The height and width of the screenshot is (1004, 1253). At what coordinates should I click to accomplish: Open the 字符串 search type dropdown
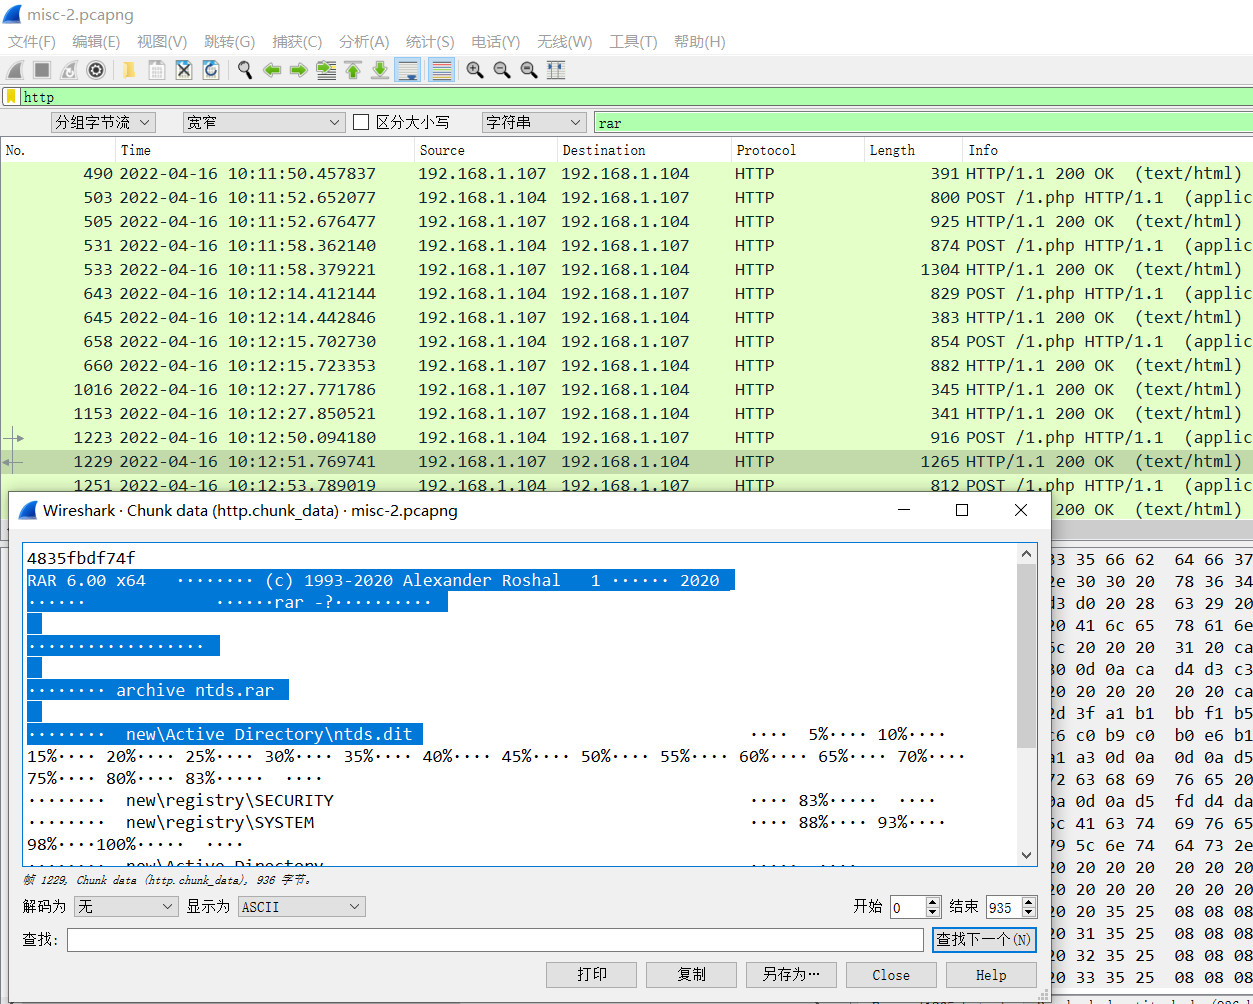534,122
